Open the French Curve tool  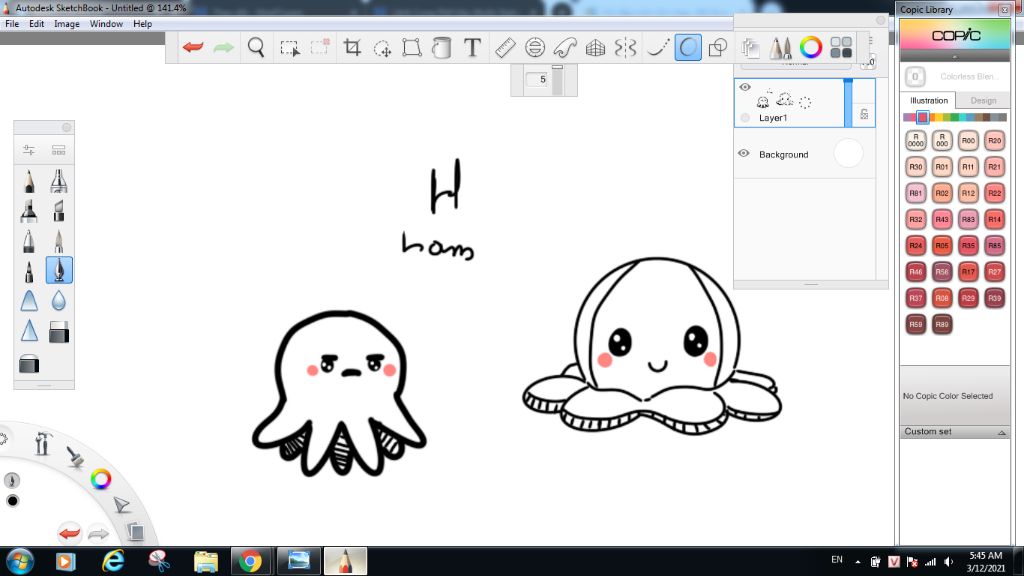click(565, 48)
